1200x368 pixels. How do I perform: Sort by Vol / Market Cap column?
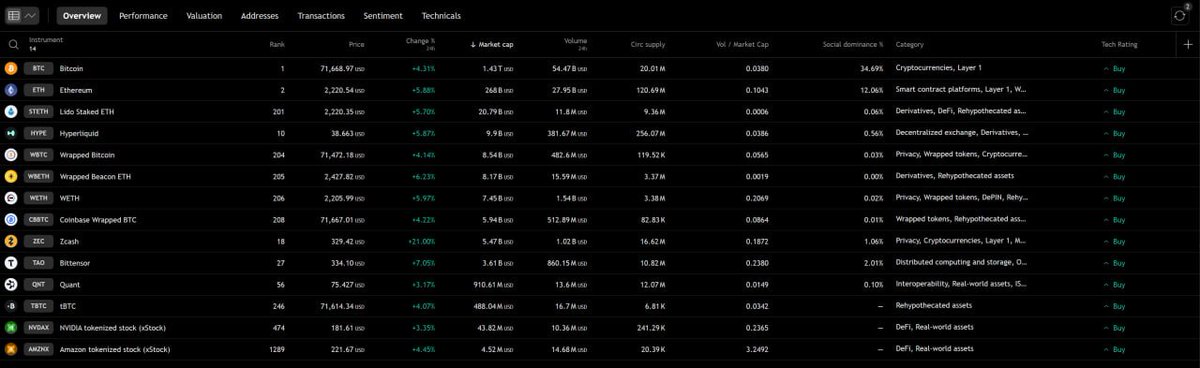click(744, 44)
